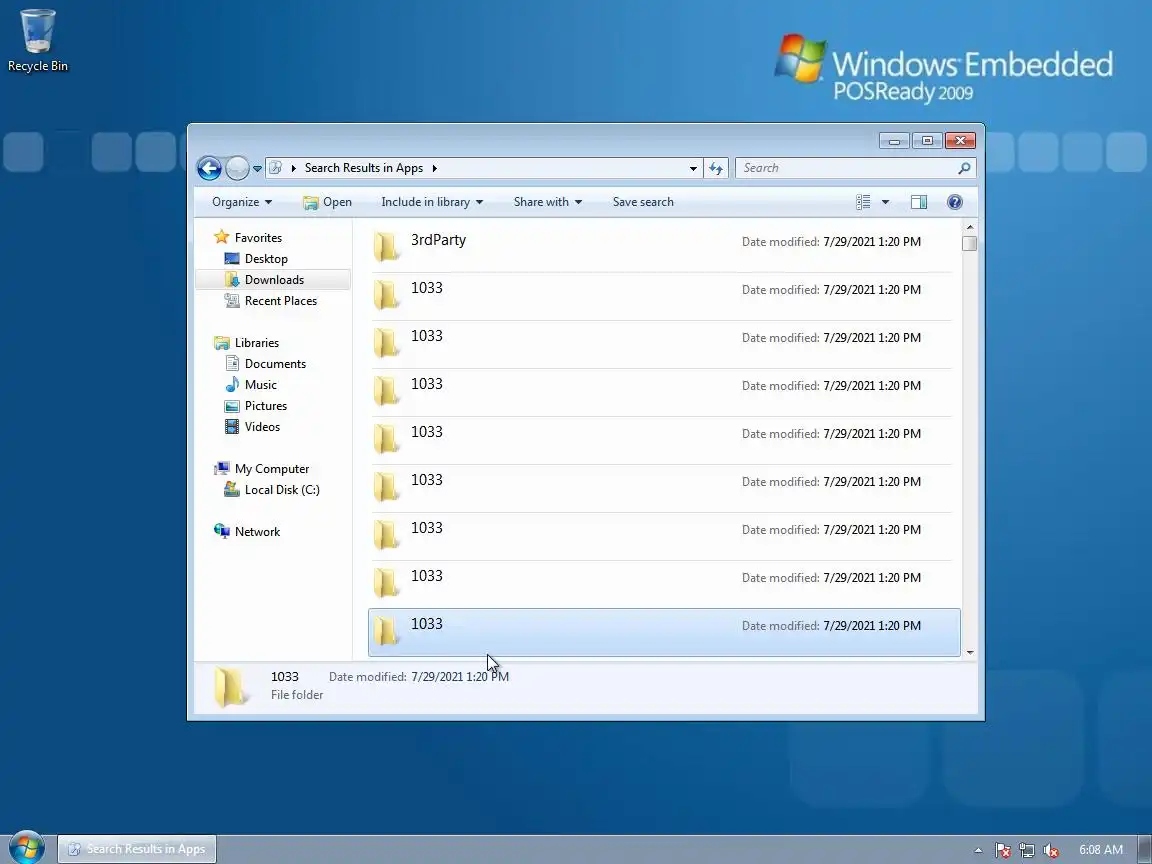Open the Start menu orb
Viewport: 1152px width, 864px height.
[26, 847]
